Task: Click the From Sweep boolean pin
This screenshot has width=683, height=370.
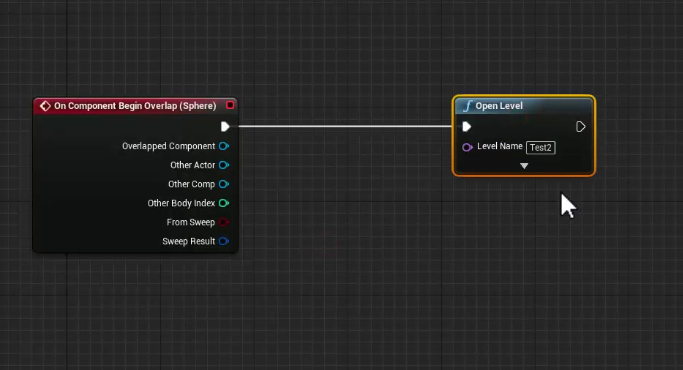Action: click(x=224, y=222)
